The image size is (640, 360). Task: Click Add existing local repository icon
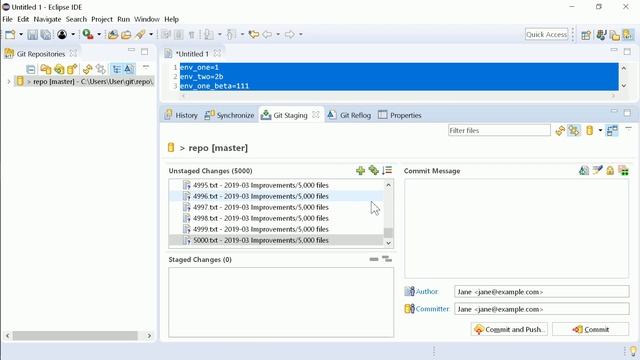tap(46, 69)
